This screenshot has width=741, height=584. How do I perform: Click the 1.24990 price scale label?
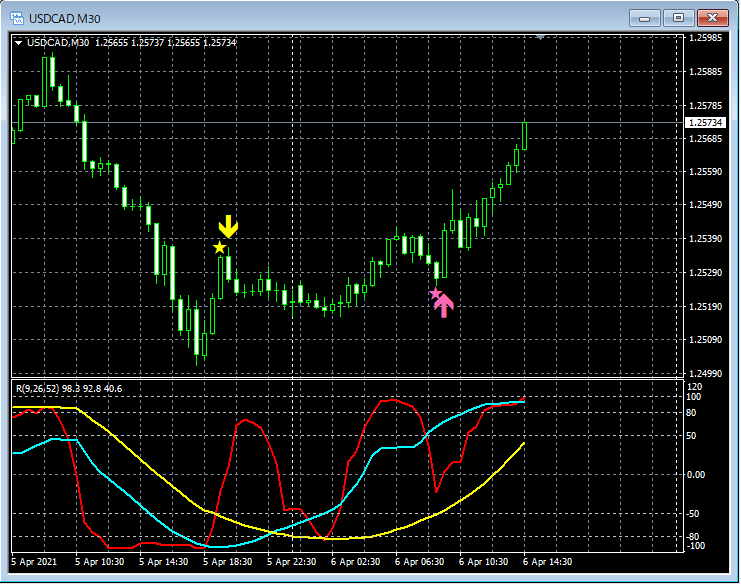tap(706, 374)
